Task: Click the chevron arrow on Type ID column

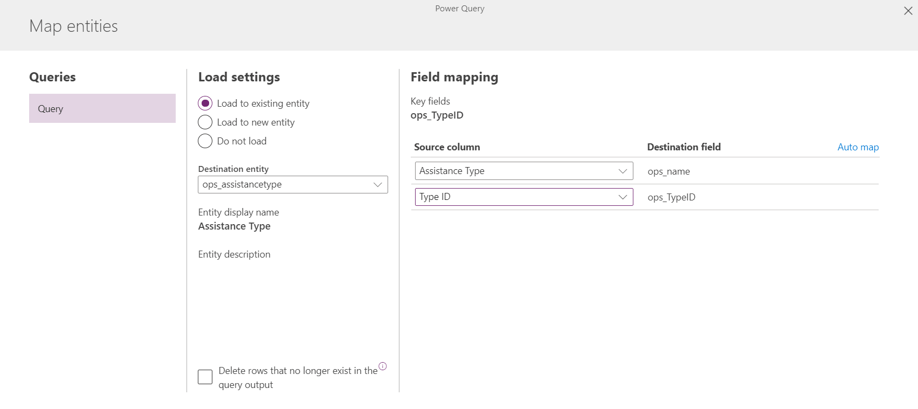Action: [622, 197]
